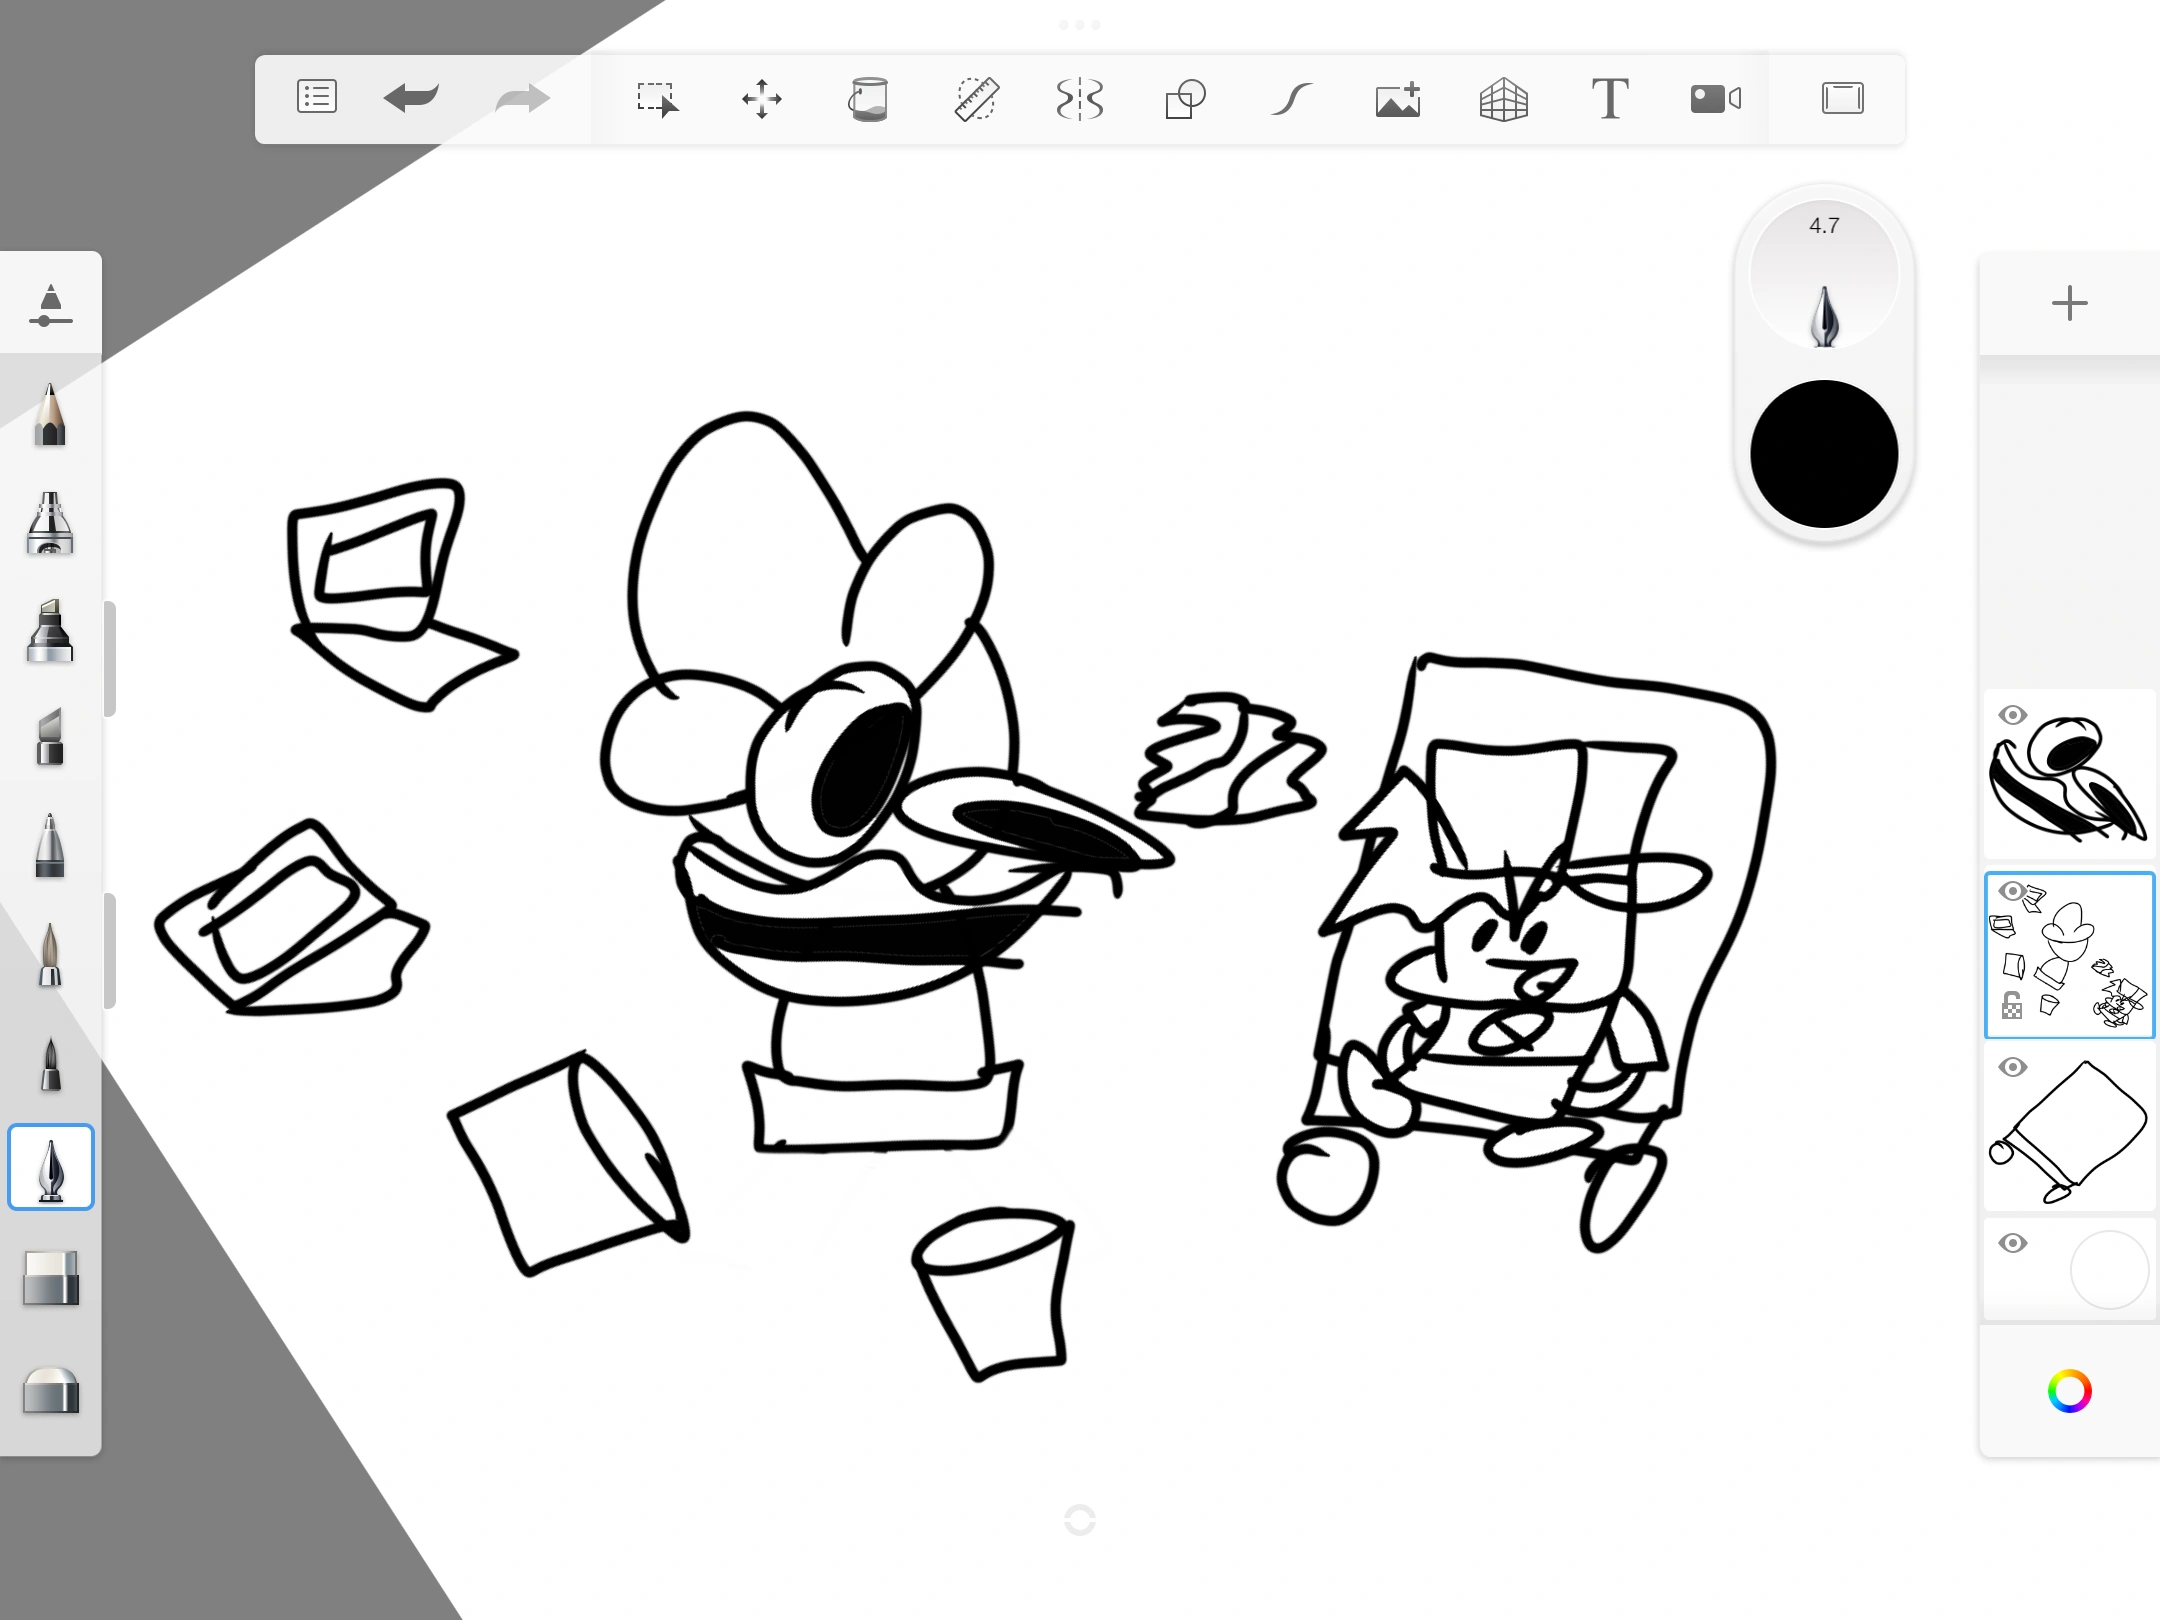
Task: Toggle visibility of the bag sketch layer
Action: (x=2012, y=1067)
